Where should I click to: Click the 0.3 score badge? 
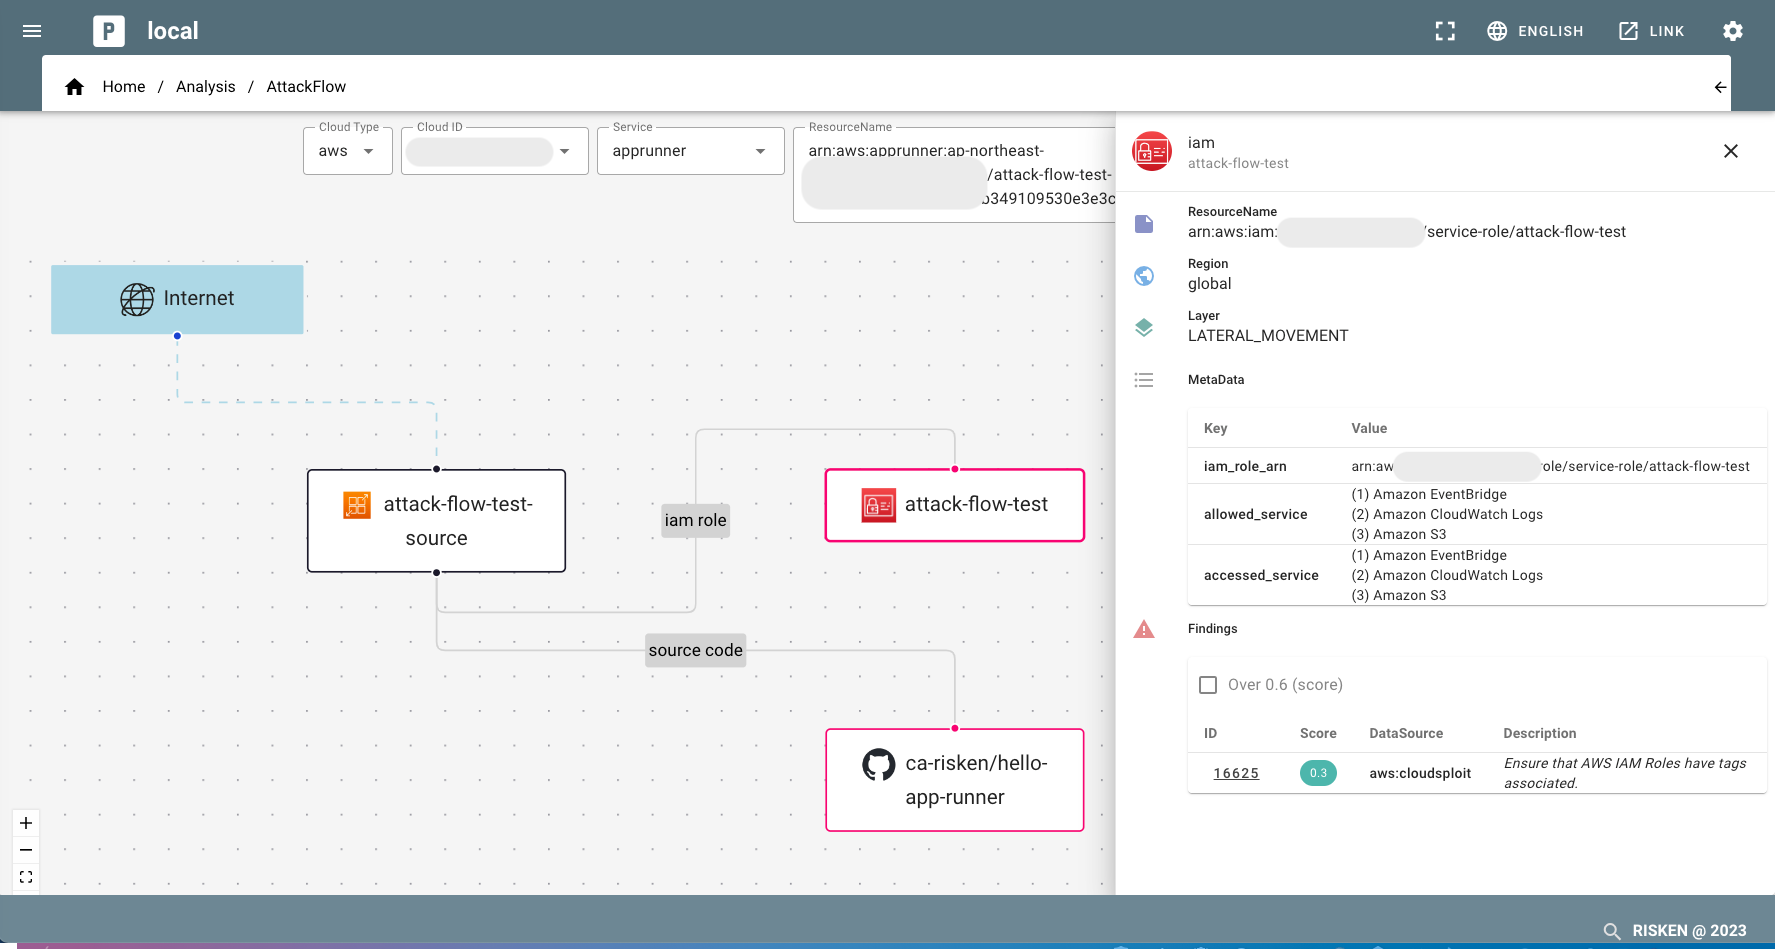(1318, 773)
